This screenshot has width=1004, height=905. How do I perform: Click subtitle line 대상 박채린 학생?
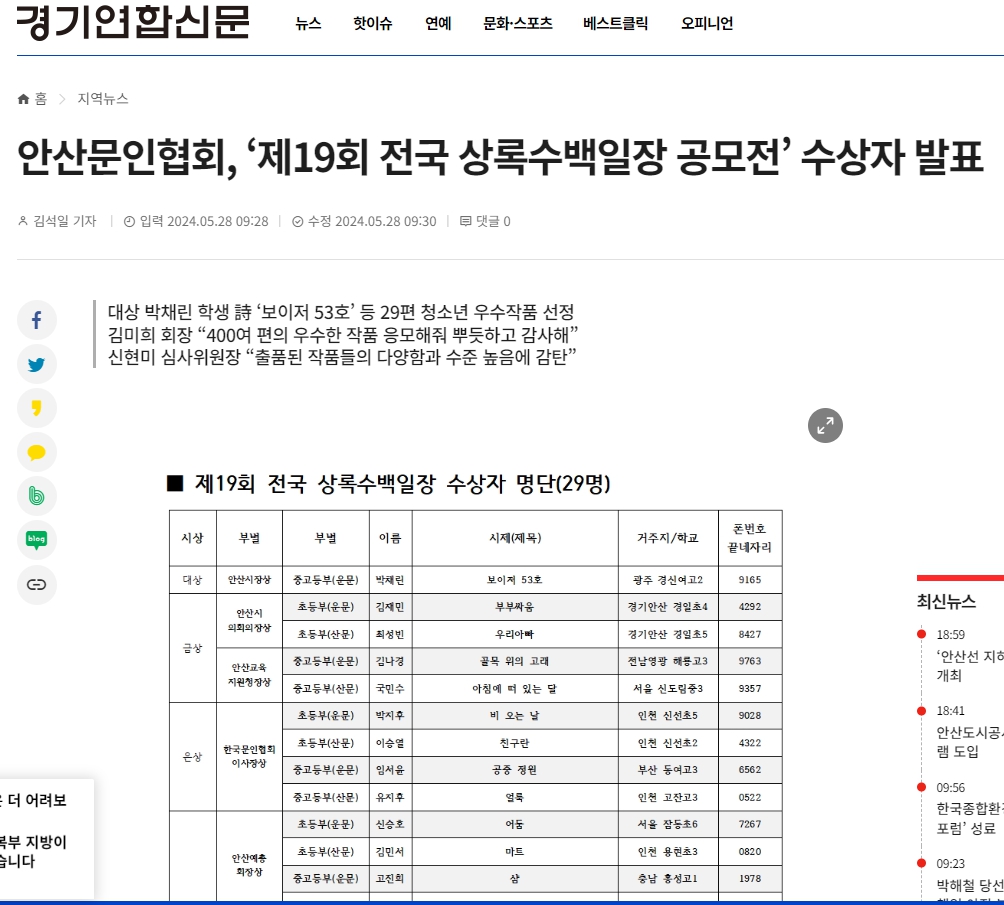341,312
